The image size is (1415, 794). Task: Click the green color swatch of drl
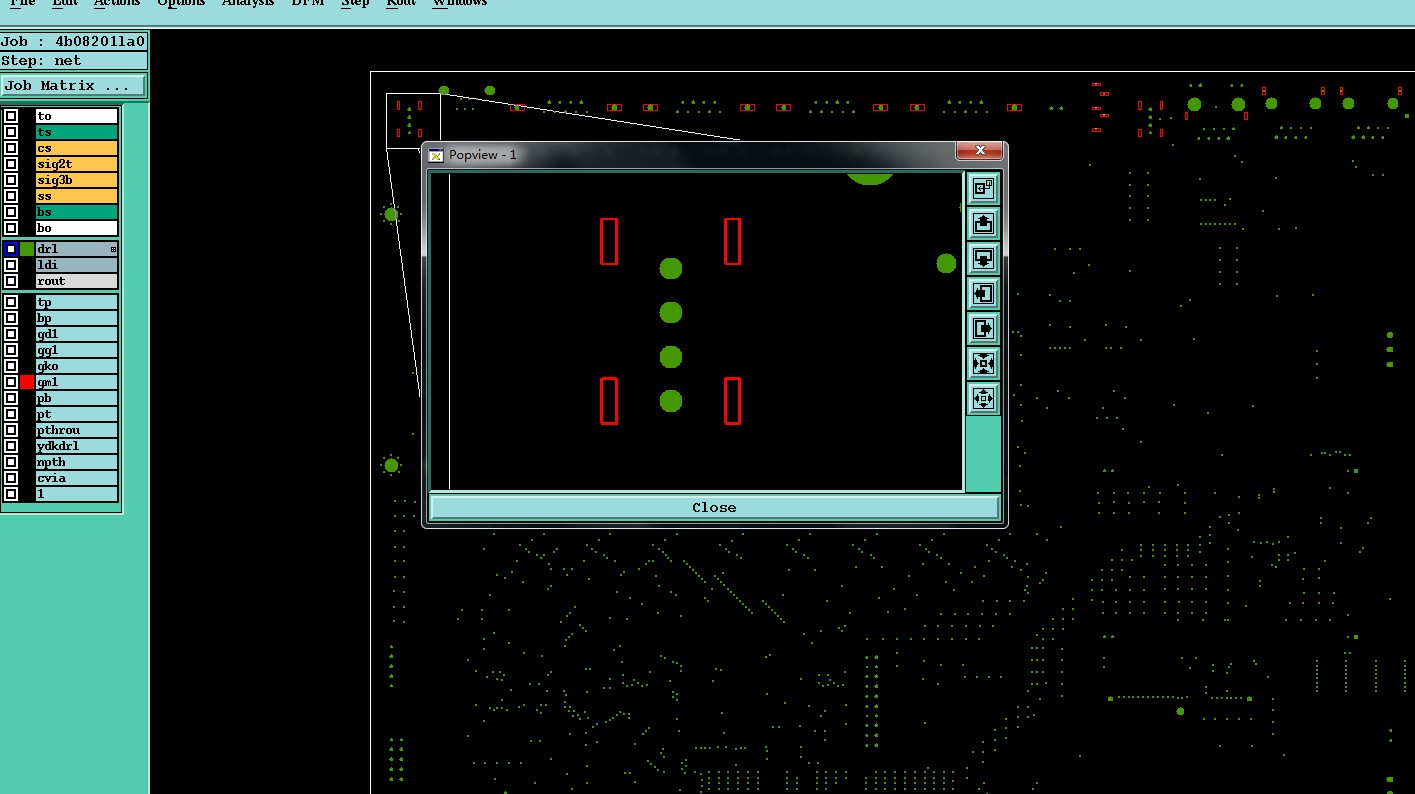tap(27, 249)
